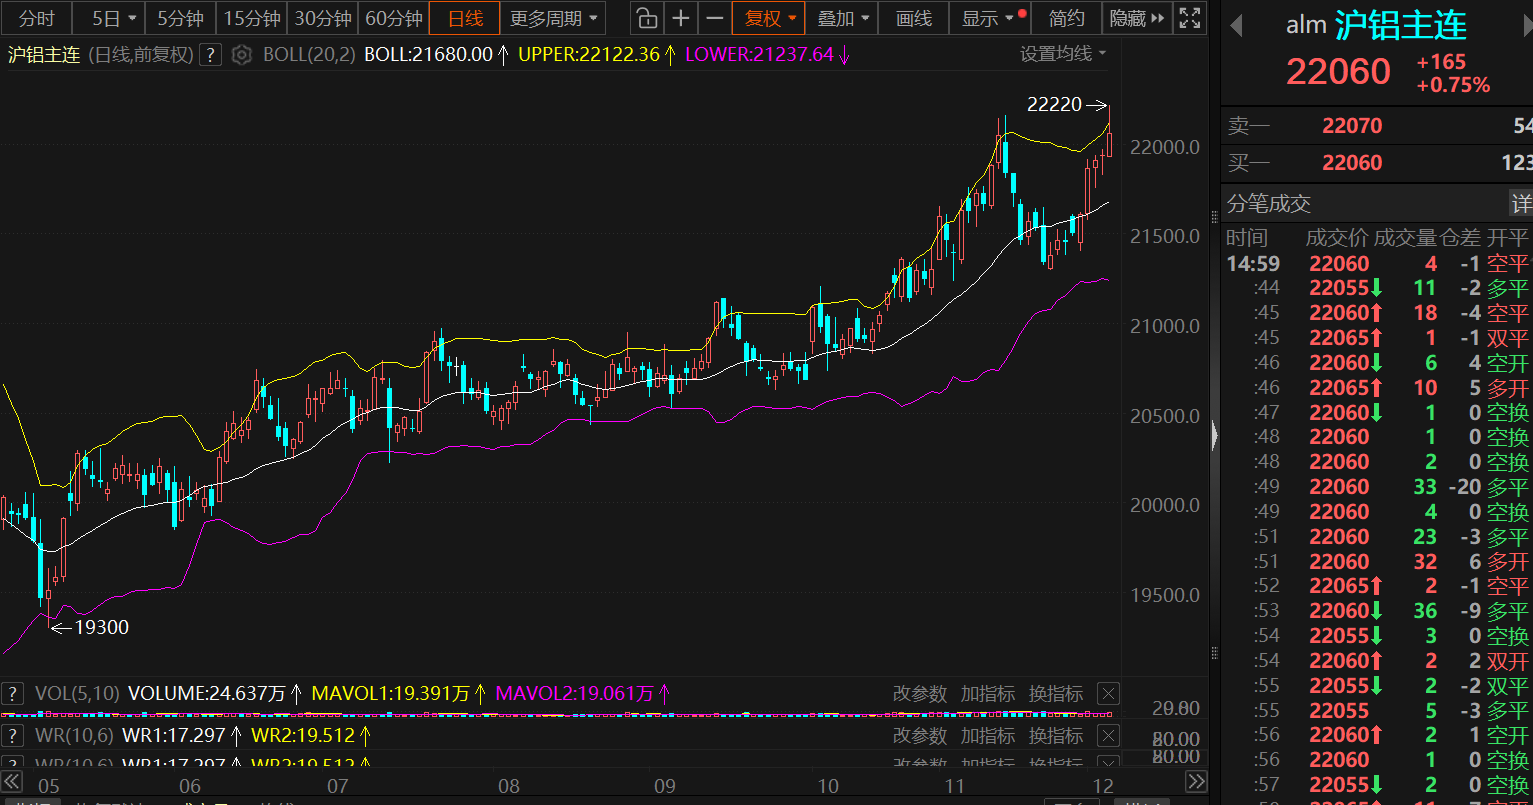Zoom in chart with the plus icon
The height and width of the screenshot is (805, 1533).
tap(681, 18)
